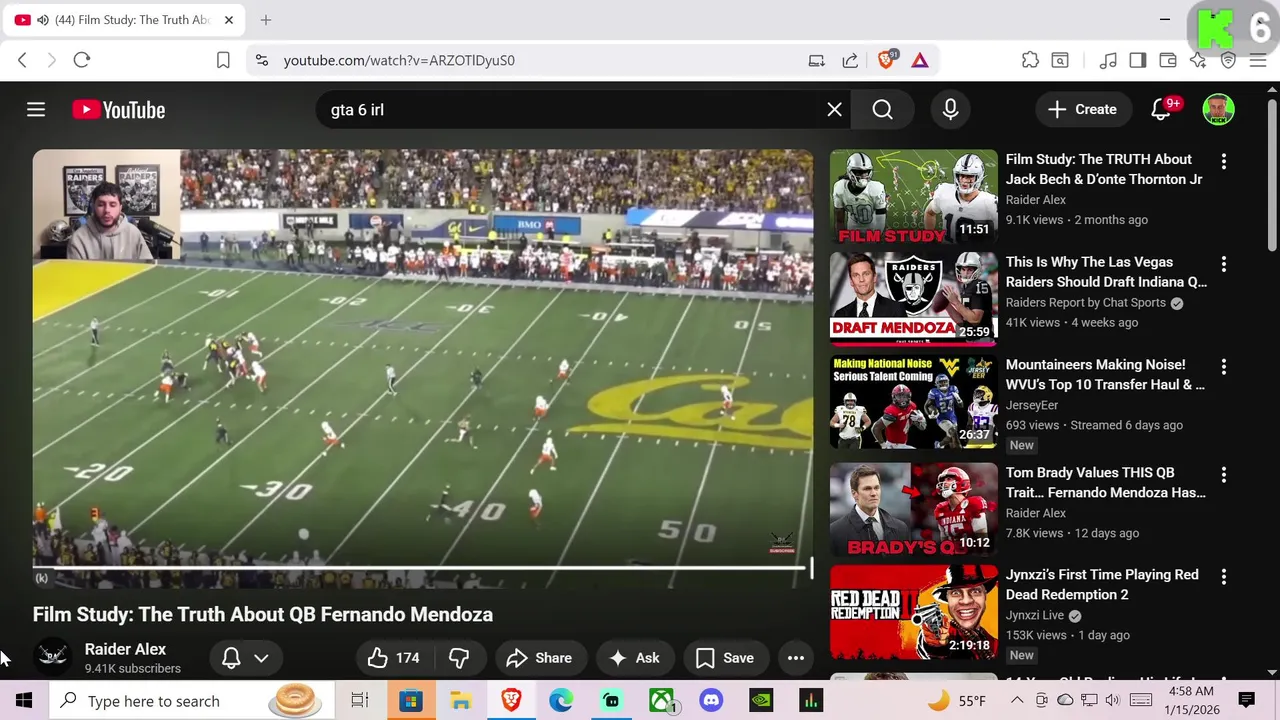Select the Film Study browser tab
1280x720 pixels.
(125, 20)
